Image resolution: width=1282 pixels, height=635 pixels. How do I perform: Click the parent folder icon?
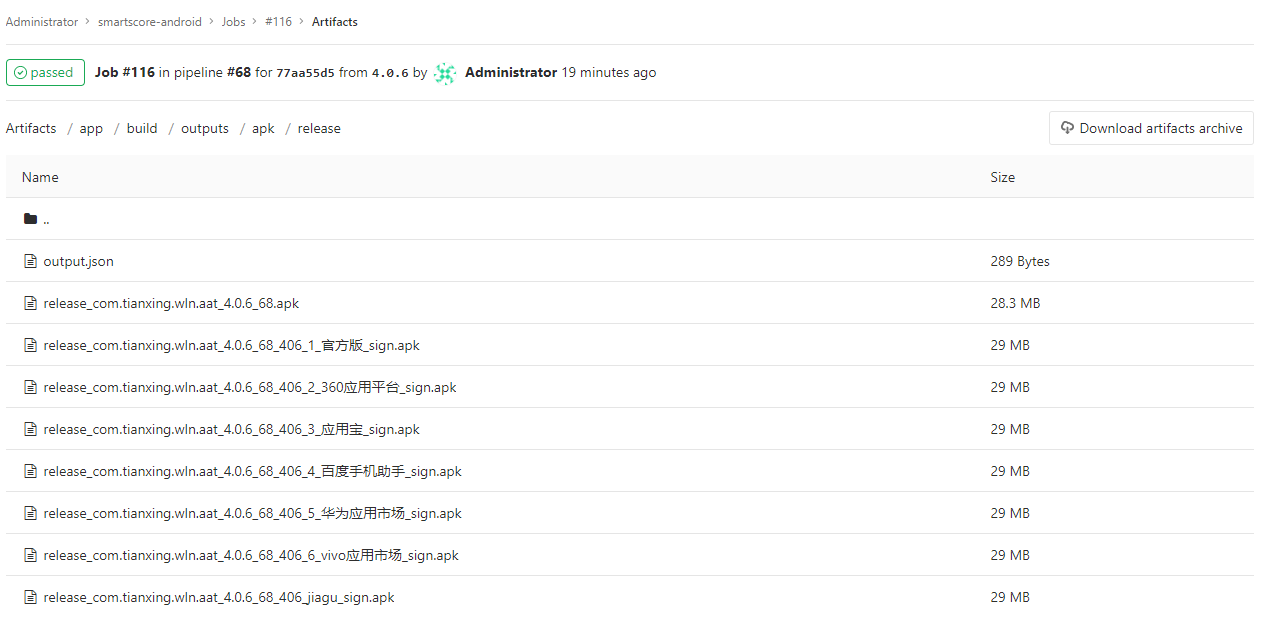[x=30, y=219]
